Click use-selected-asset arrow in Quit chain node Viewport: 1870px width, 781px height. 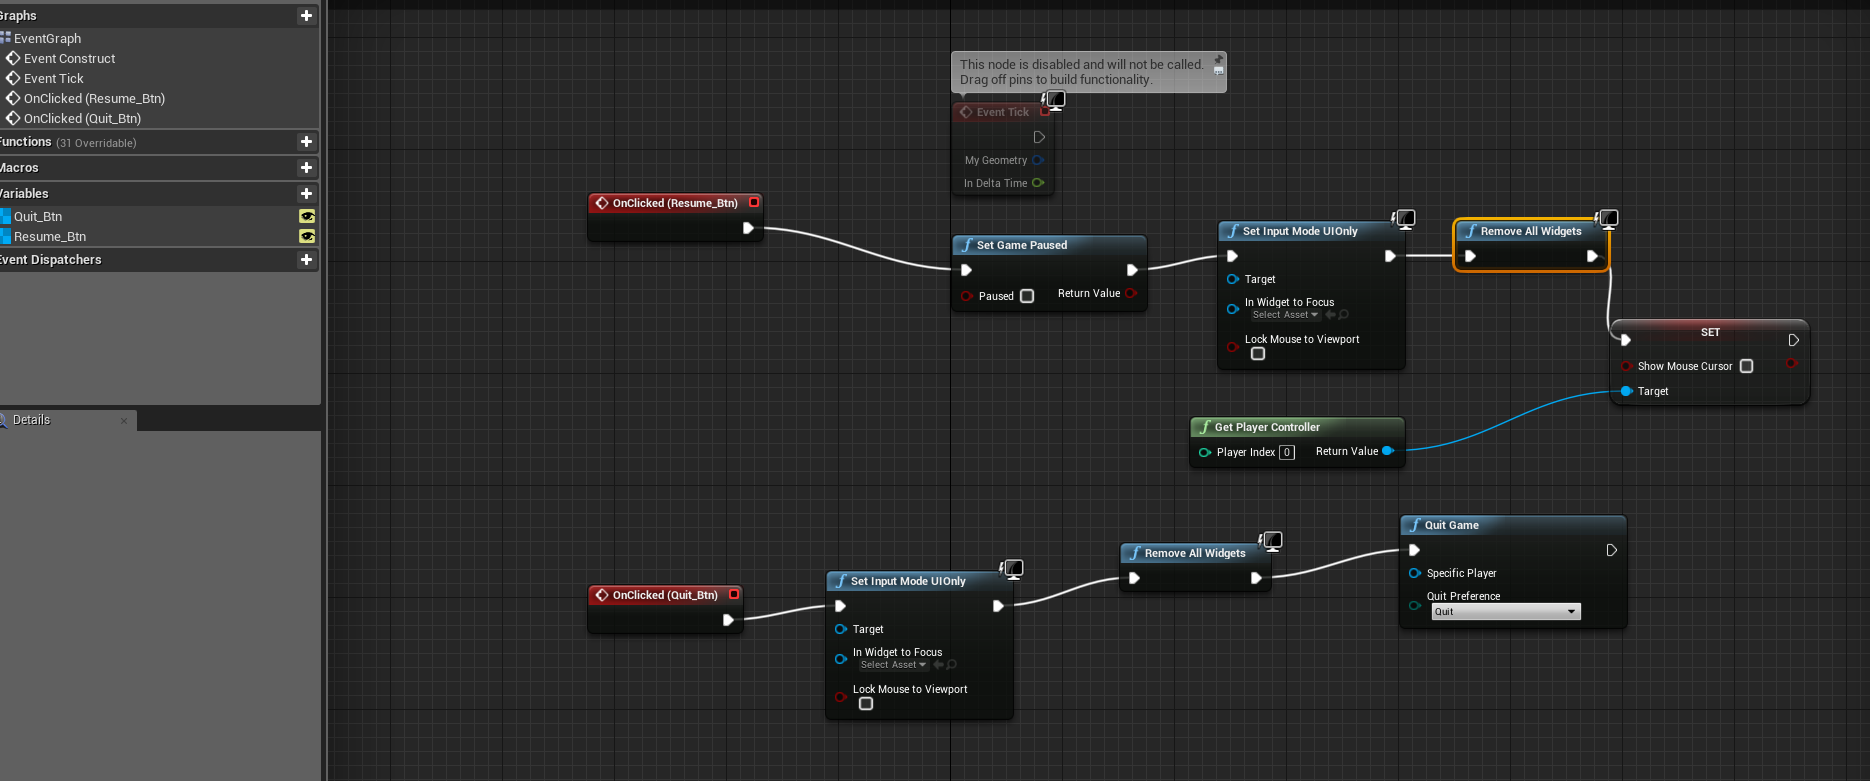tap(938, 665)
